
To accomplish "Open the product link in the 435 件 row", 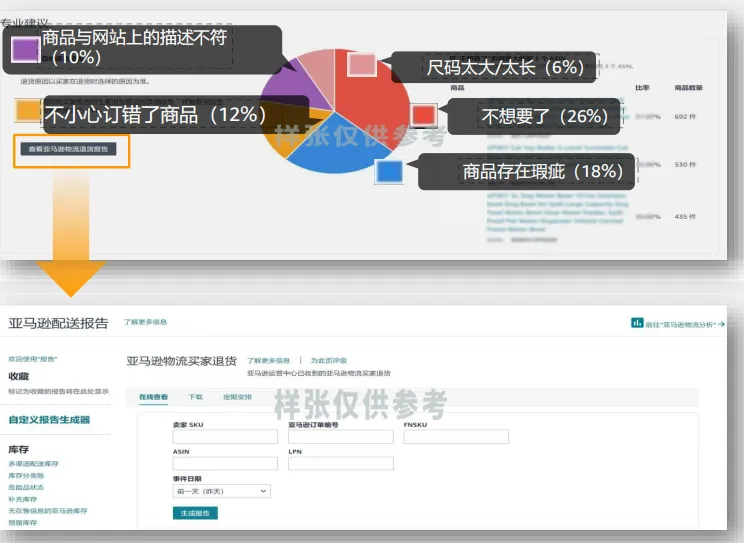I will click(x=557, y=212).
